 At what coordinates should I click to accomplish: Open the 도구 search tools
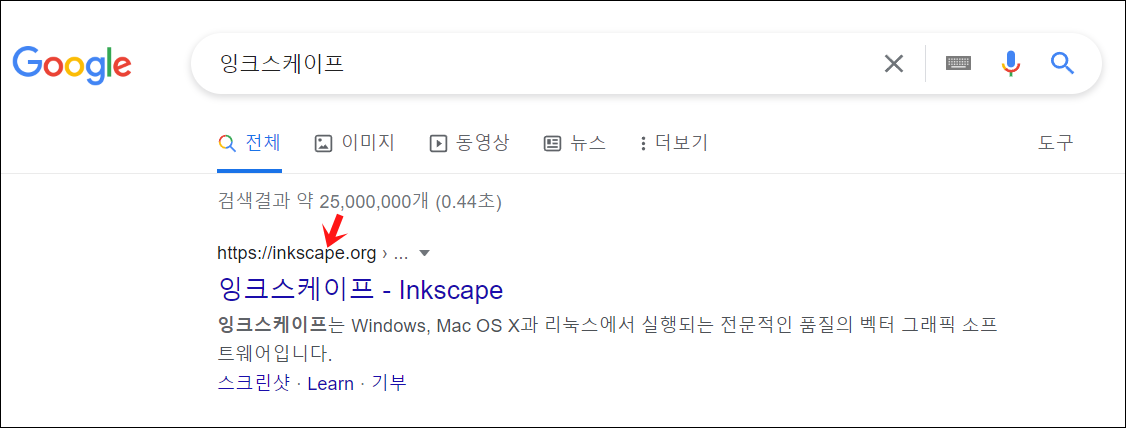click(1056, 143)
